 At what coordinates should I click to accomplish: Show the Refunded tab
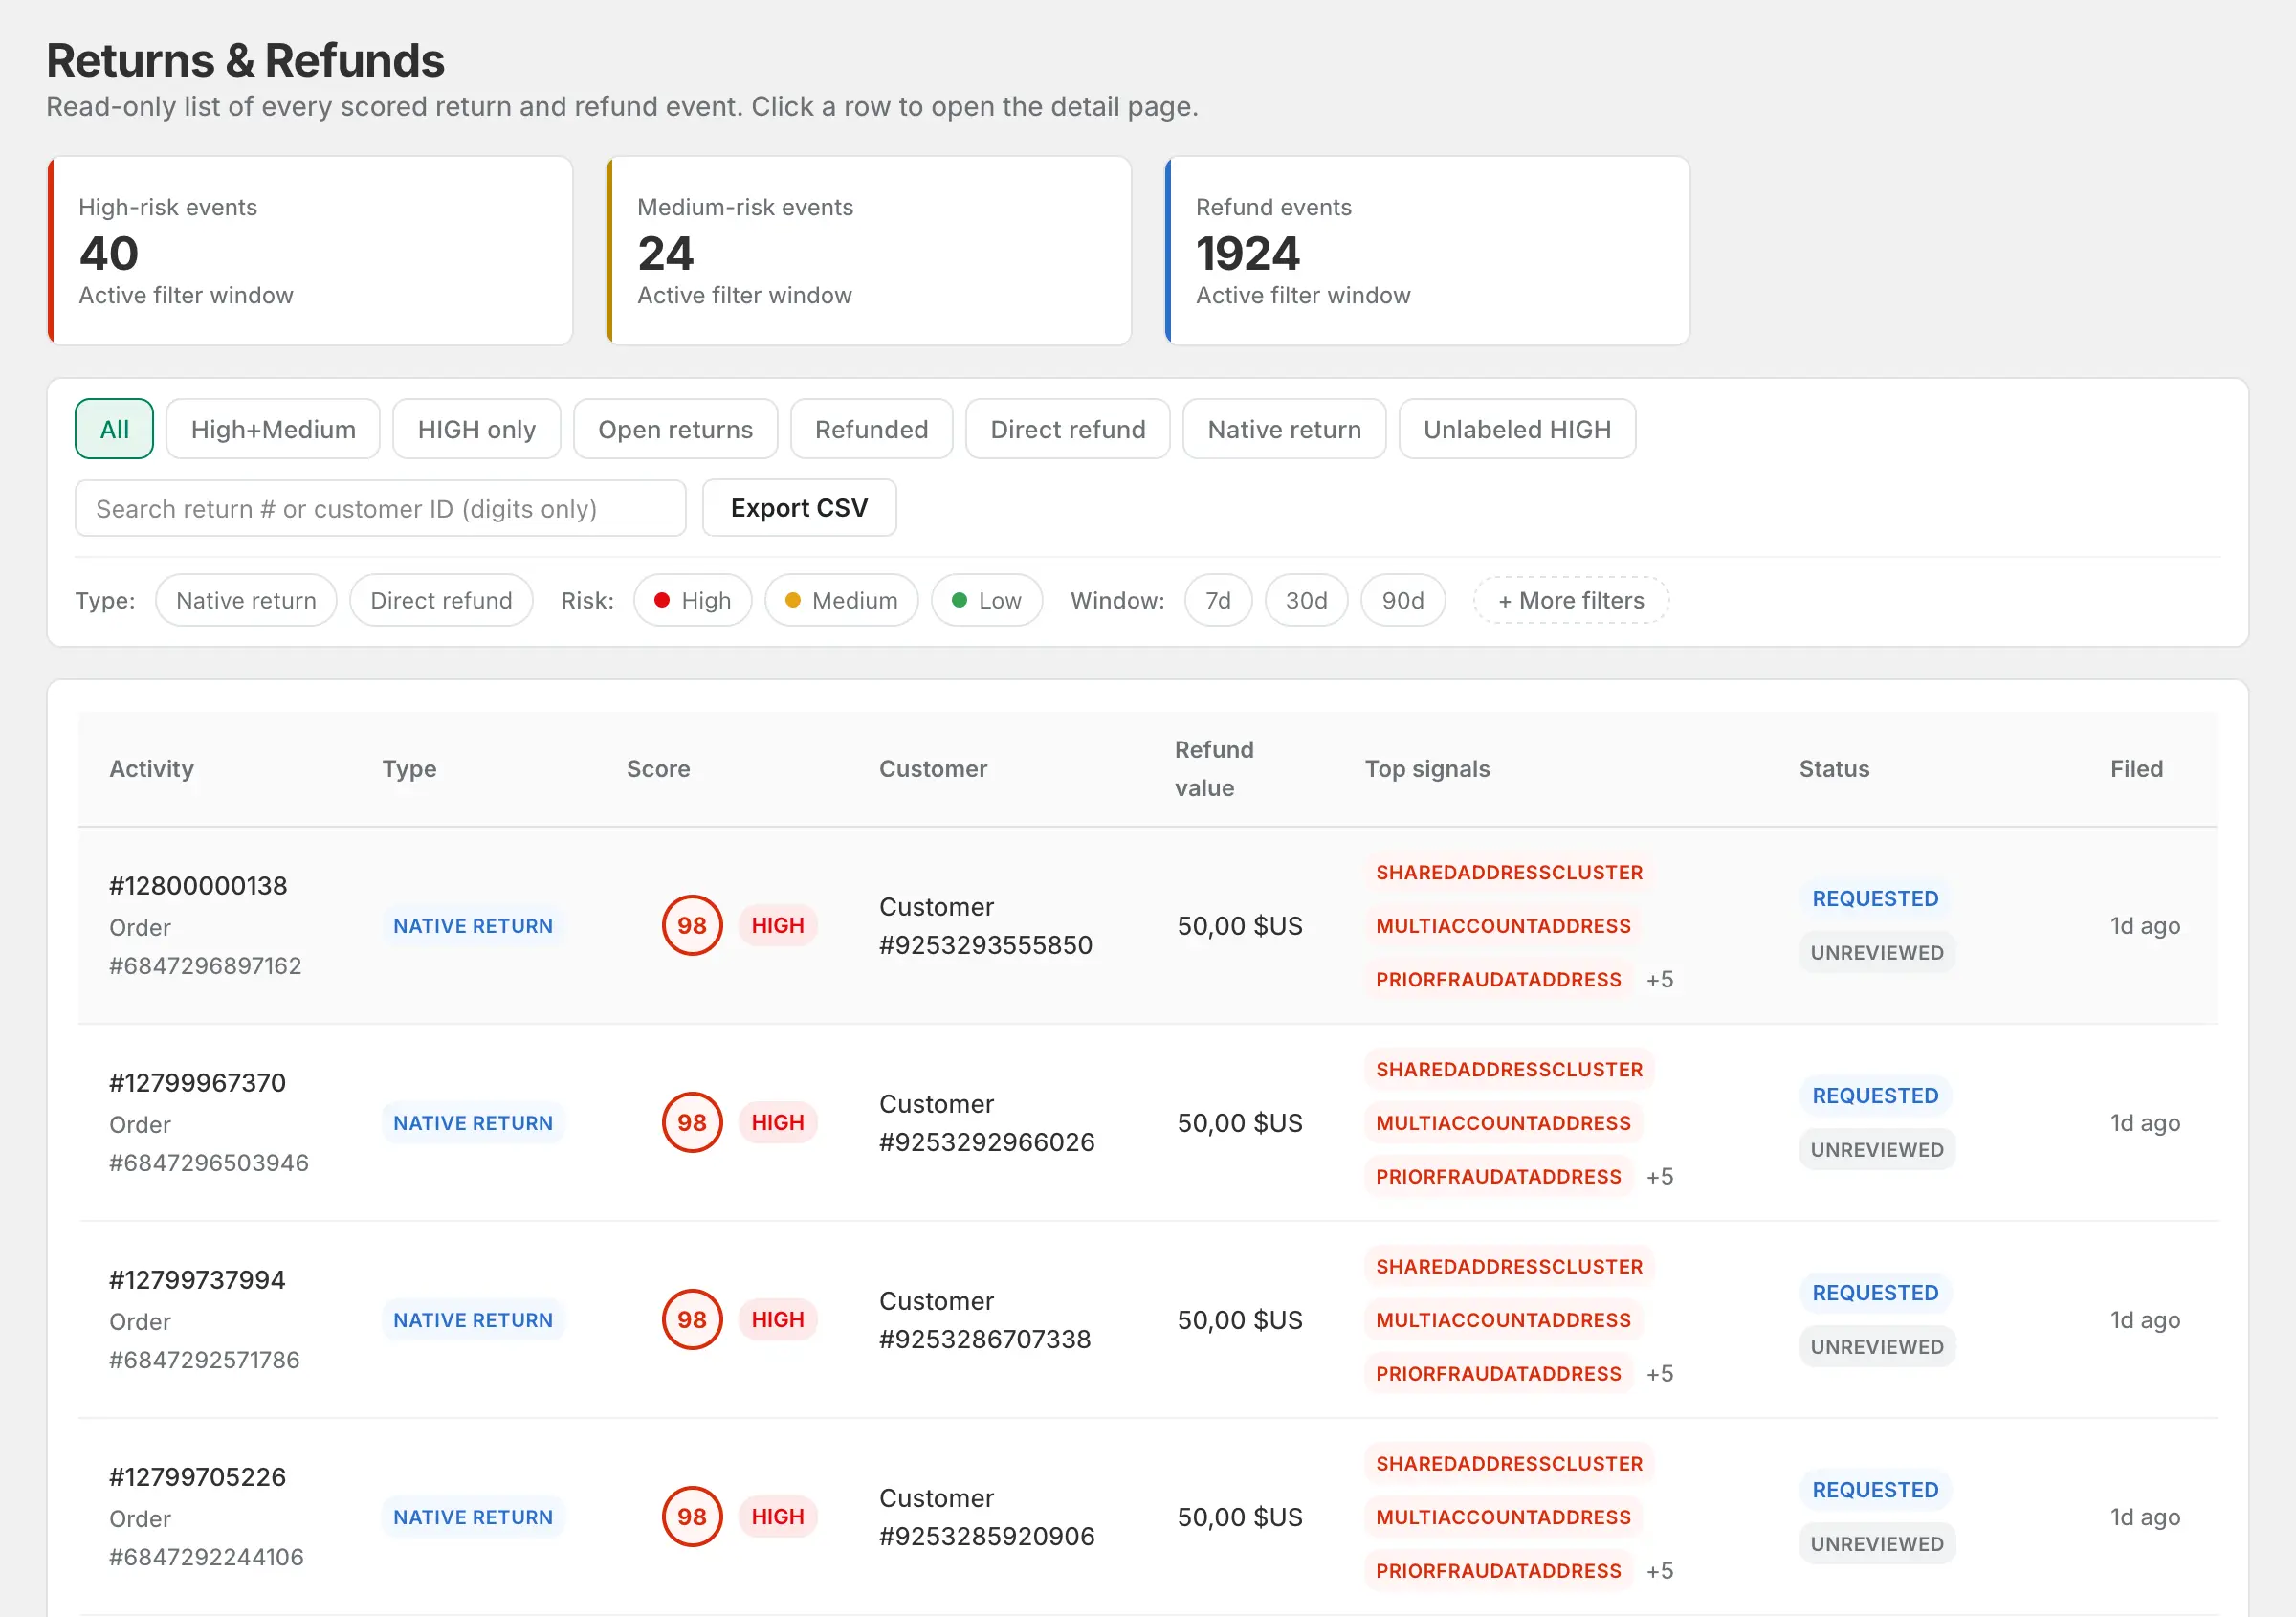(x=871, y=429)
